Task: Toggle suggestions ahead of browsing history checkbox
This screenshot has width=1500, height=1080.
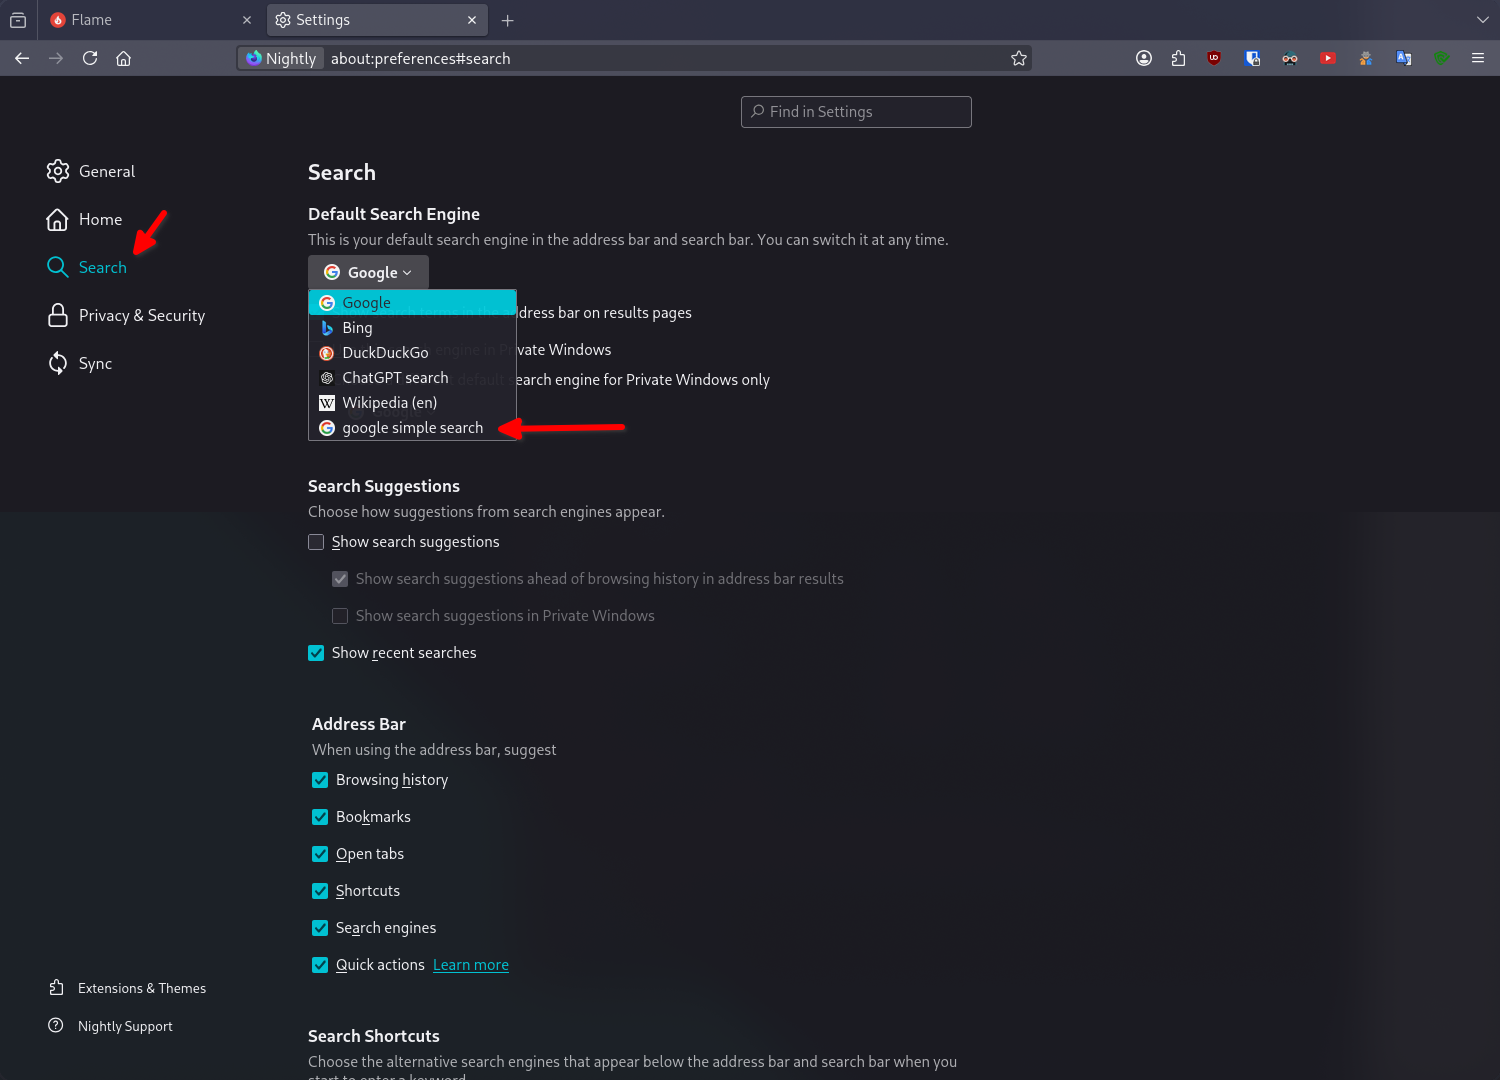Action: 340,579
